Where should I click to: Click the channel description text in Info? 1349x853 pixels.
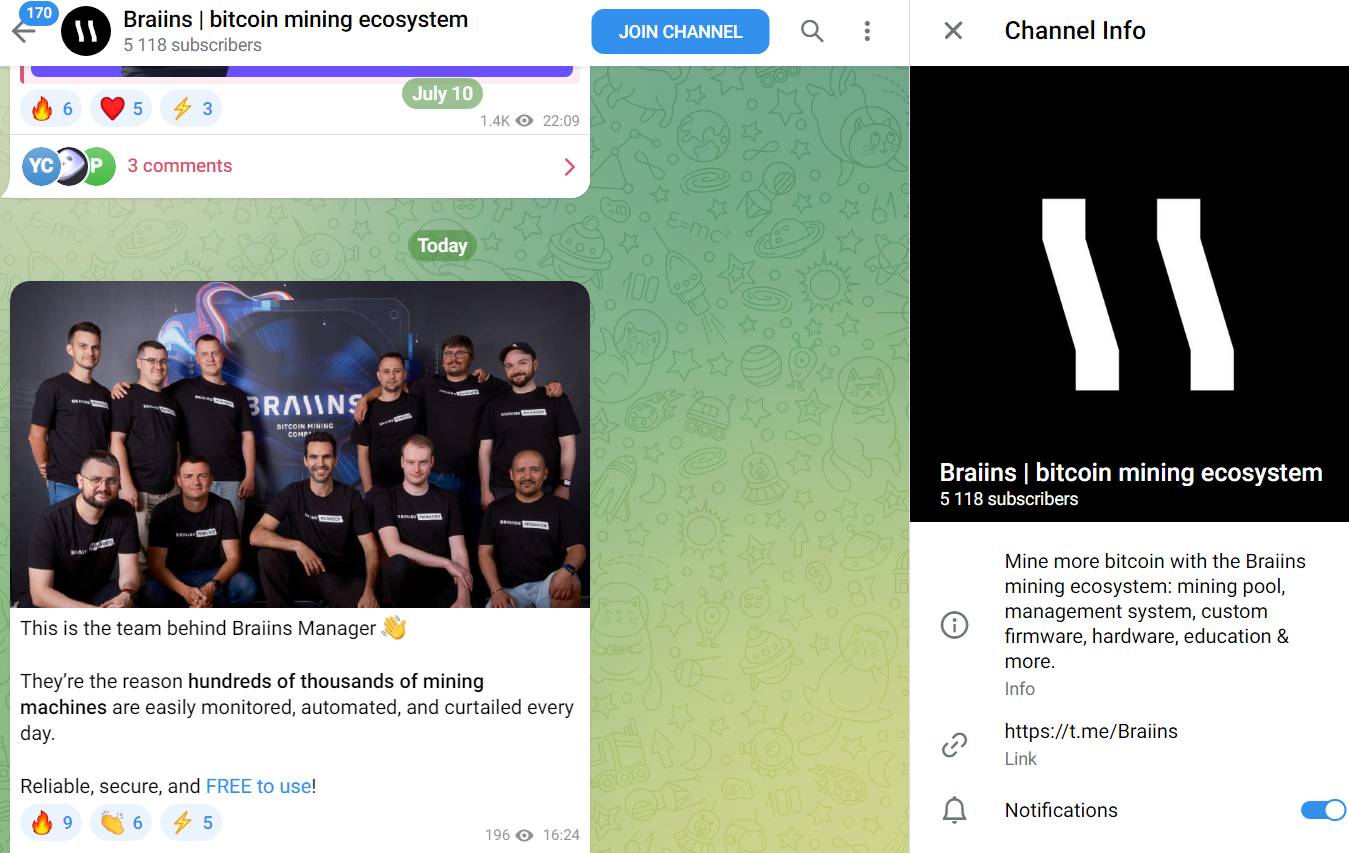pyautogui.click(x=1155, y=611)
